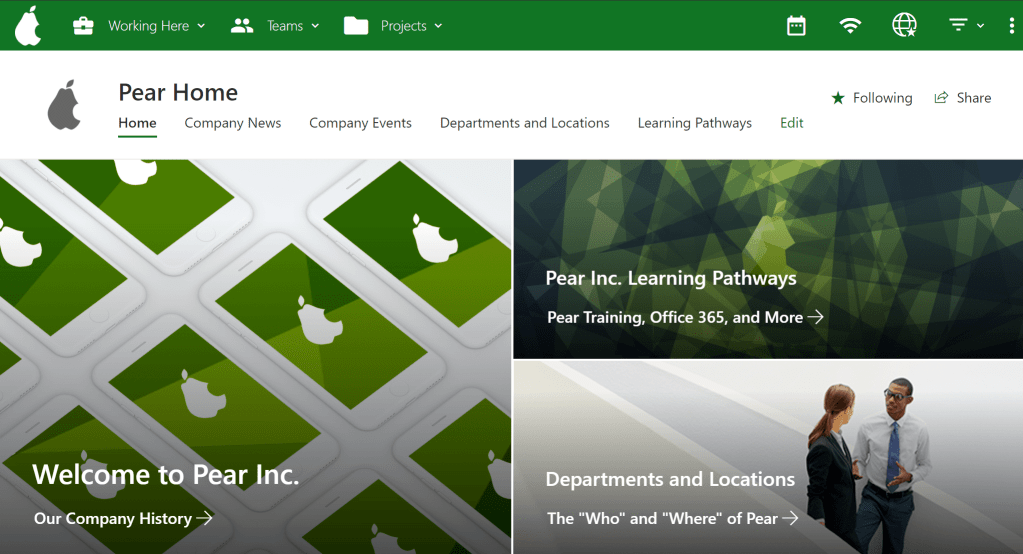Screen dimensions: 1023x554
Task: Expand the chevron next to the filter icon
Action: tap(980, 26)
